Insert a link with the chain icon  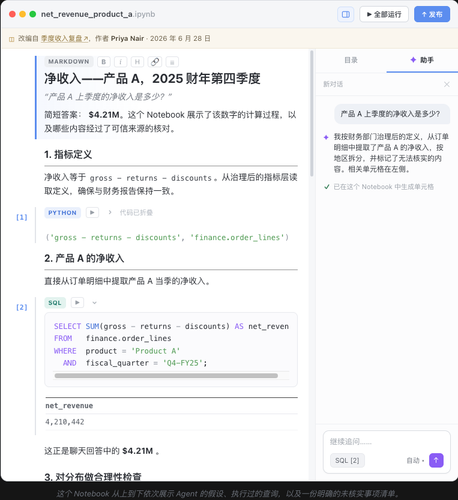pos(155,62)
